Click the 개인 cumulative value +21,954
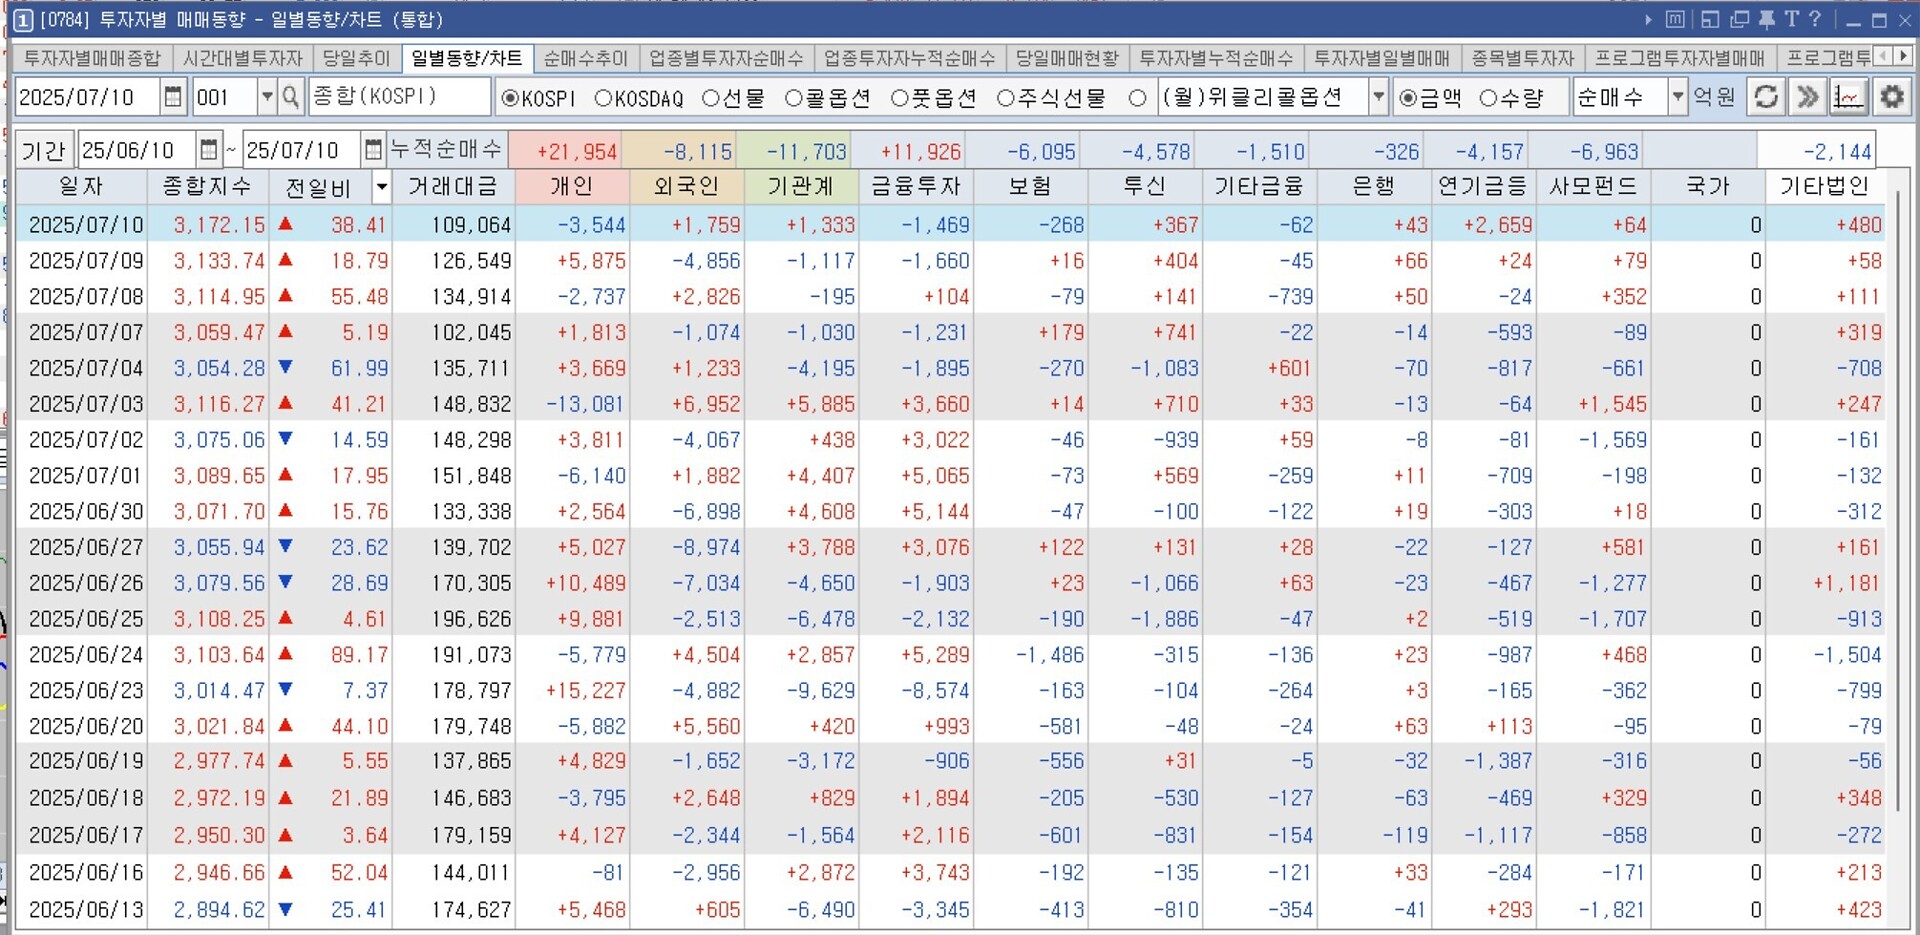Viewport: 1920px width, 935px height. (577, 152)
